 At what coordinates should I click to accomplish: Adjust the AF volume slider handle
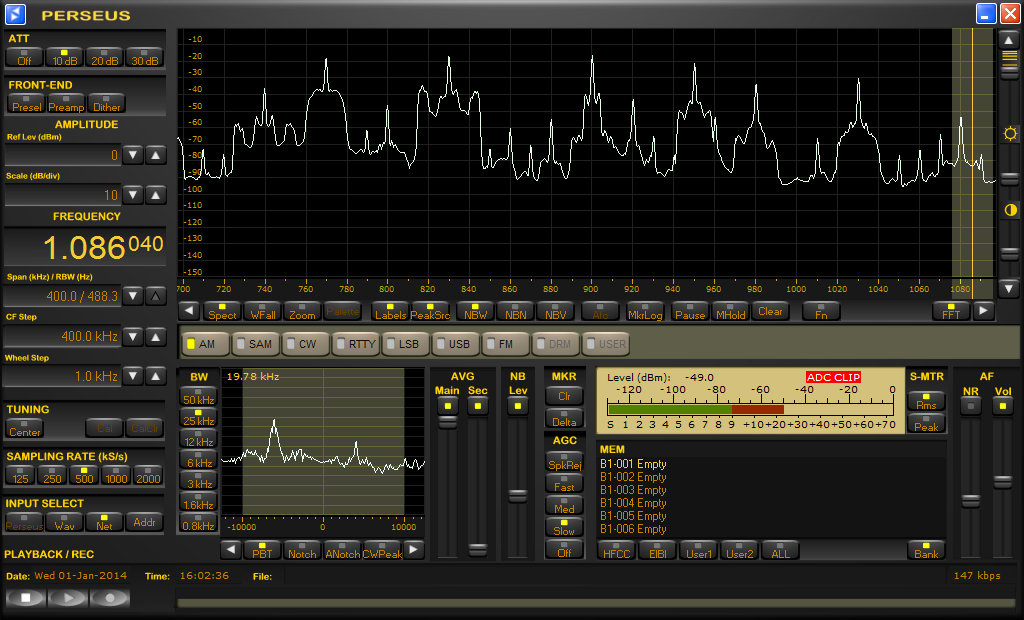1002,482
